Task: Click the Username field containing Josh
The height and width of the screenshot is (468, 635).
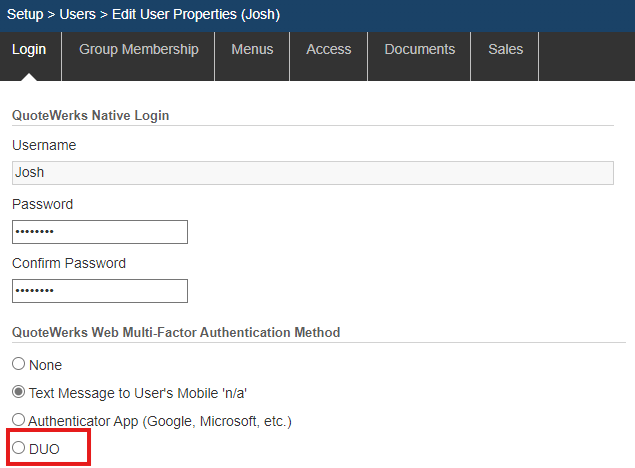Action: click(x=312, y=172)
